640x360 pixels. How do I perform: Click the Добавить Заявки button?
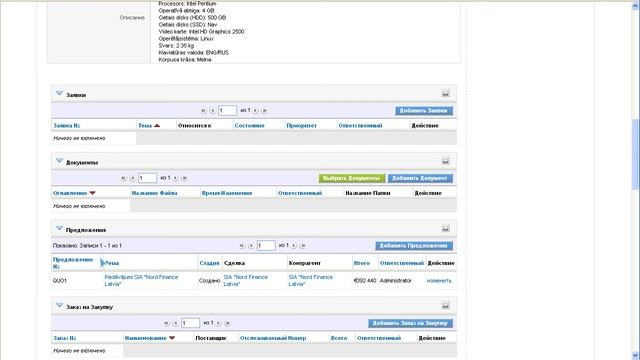click(424, 111)
